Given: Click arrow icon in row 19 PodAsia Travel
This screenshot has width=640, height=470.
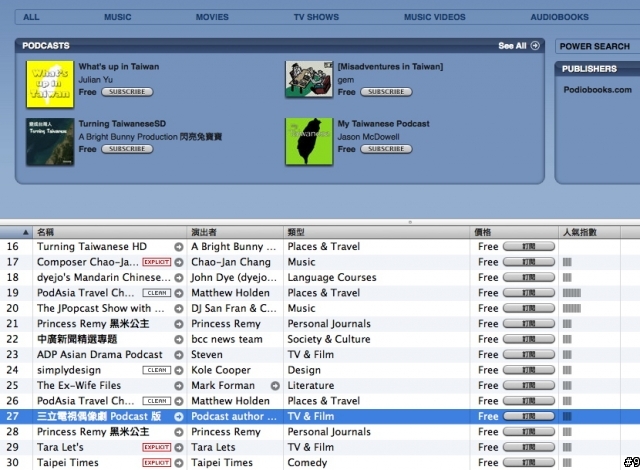Looking at the screenshot, I should click(x=179, y=293).
